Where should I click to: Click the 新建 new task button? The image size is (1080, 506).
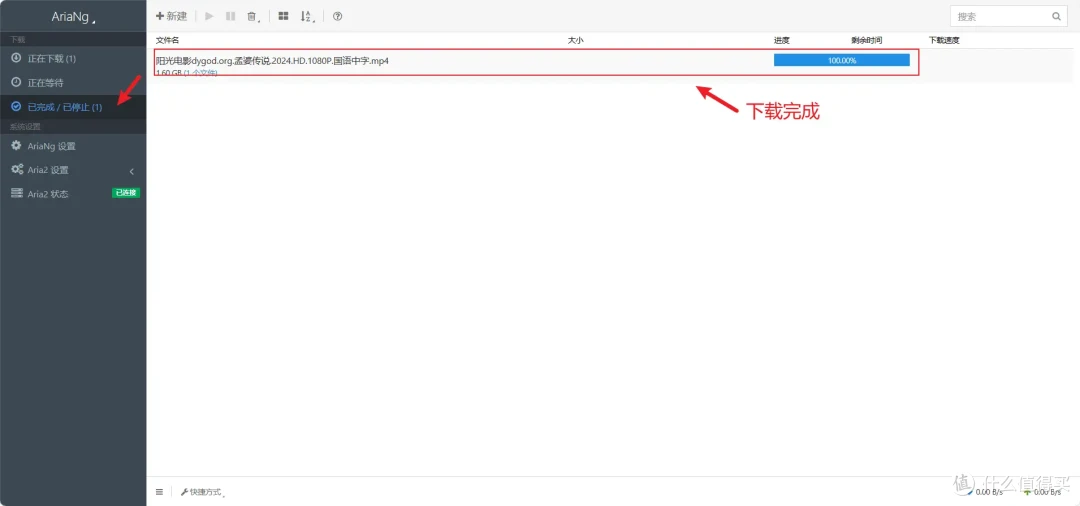pos(172,16)
